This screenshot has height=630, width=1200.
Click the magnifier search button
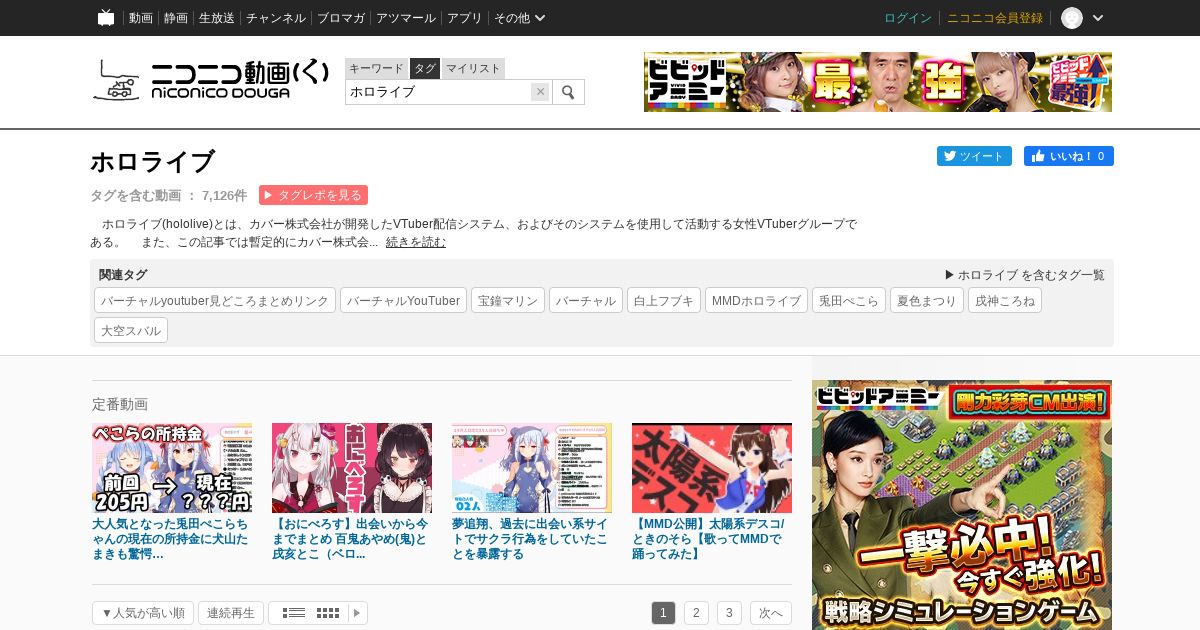point(568,92)
